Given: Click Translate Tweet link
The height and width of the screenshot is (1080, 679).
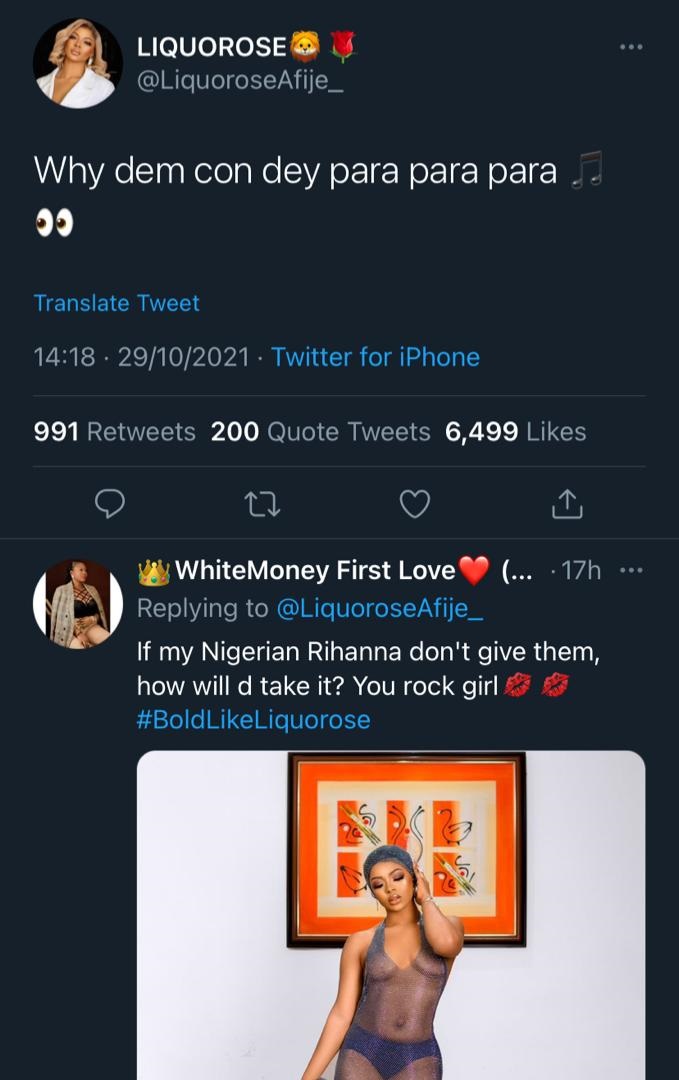Looking at the screenshot, I should (116, 303).
